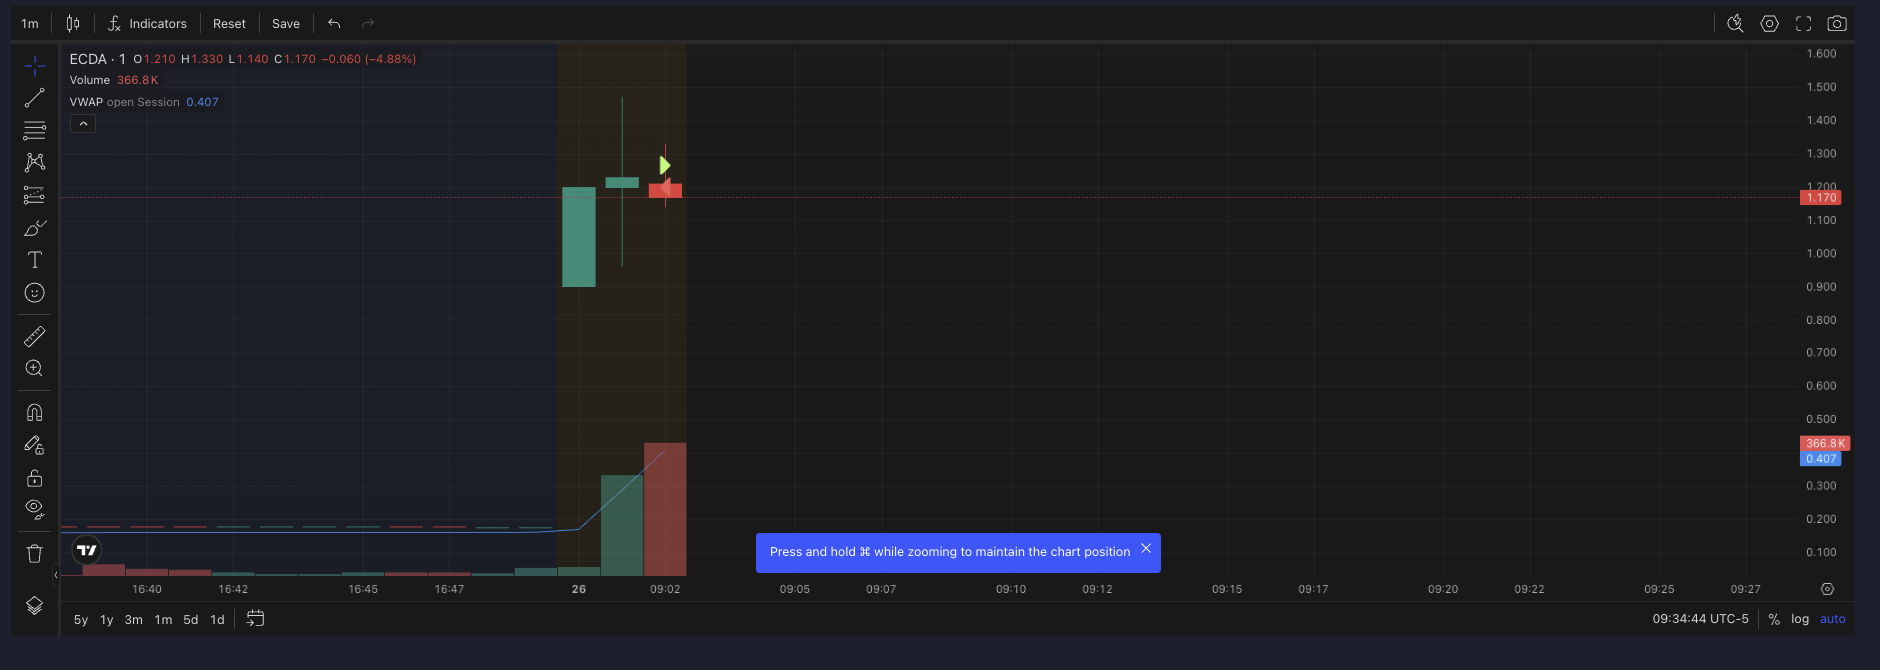The height and width of the screenshot is (670, 1880).
Task: Select the Crosshair cursor tool
Action: [35, 66]
